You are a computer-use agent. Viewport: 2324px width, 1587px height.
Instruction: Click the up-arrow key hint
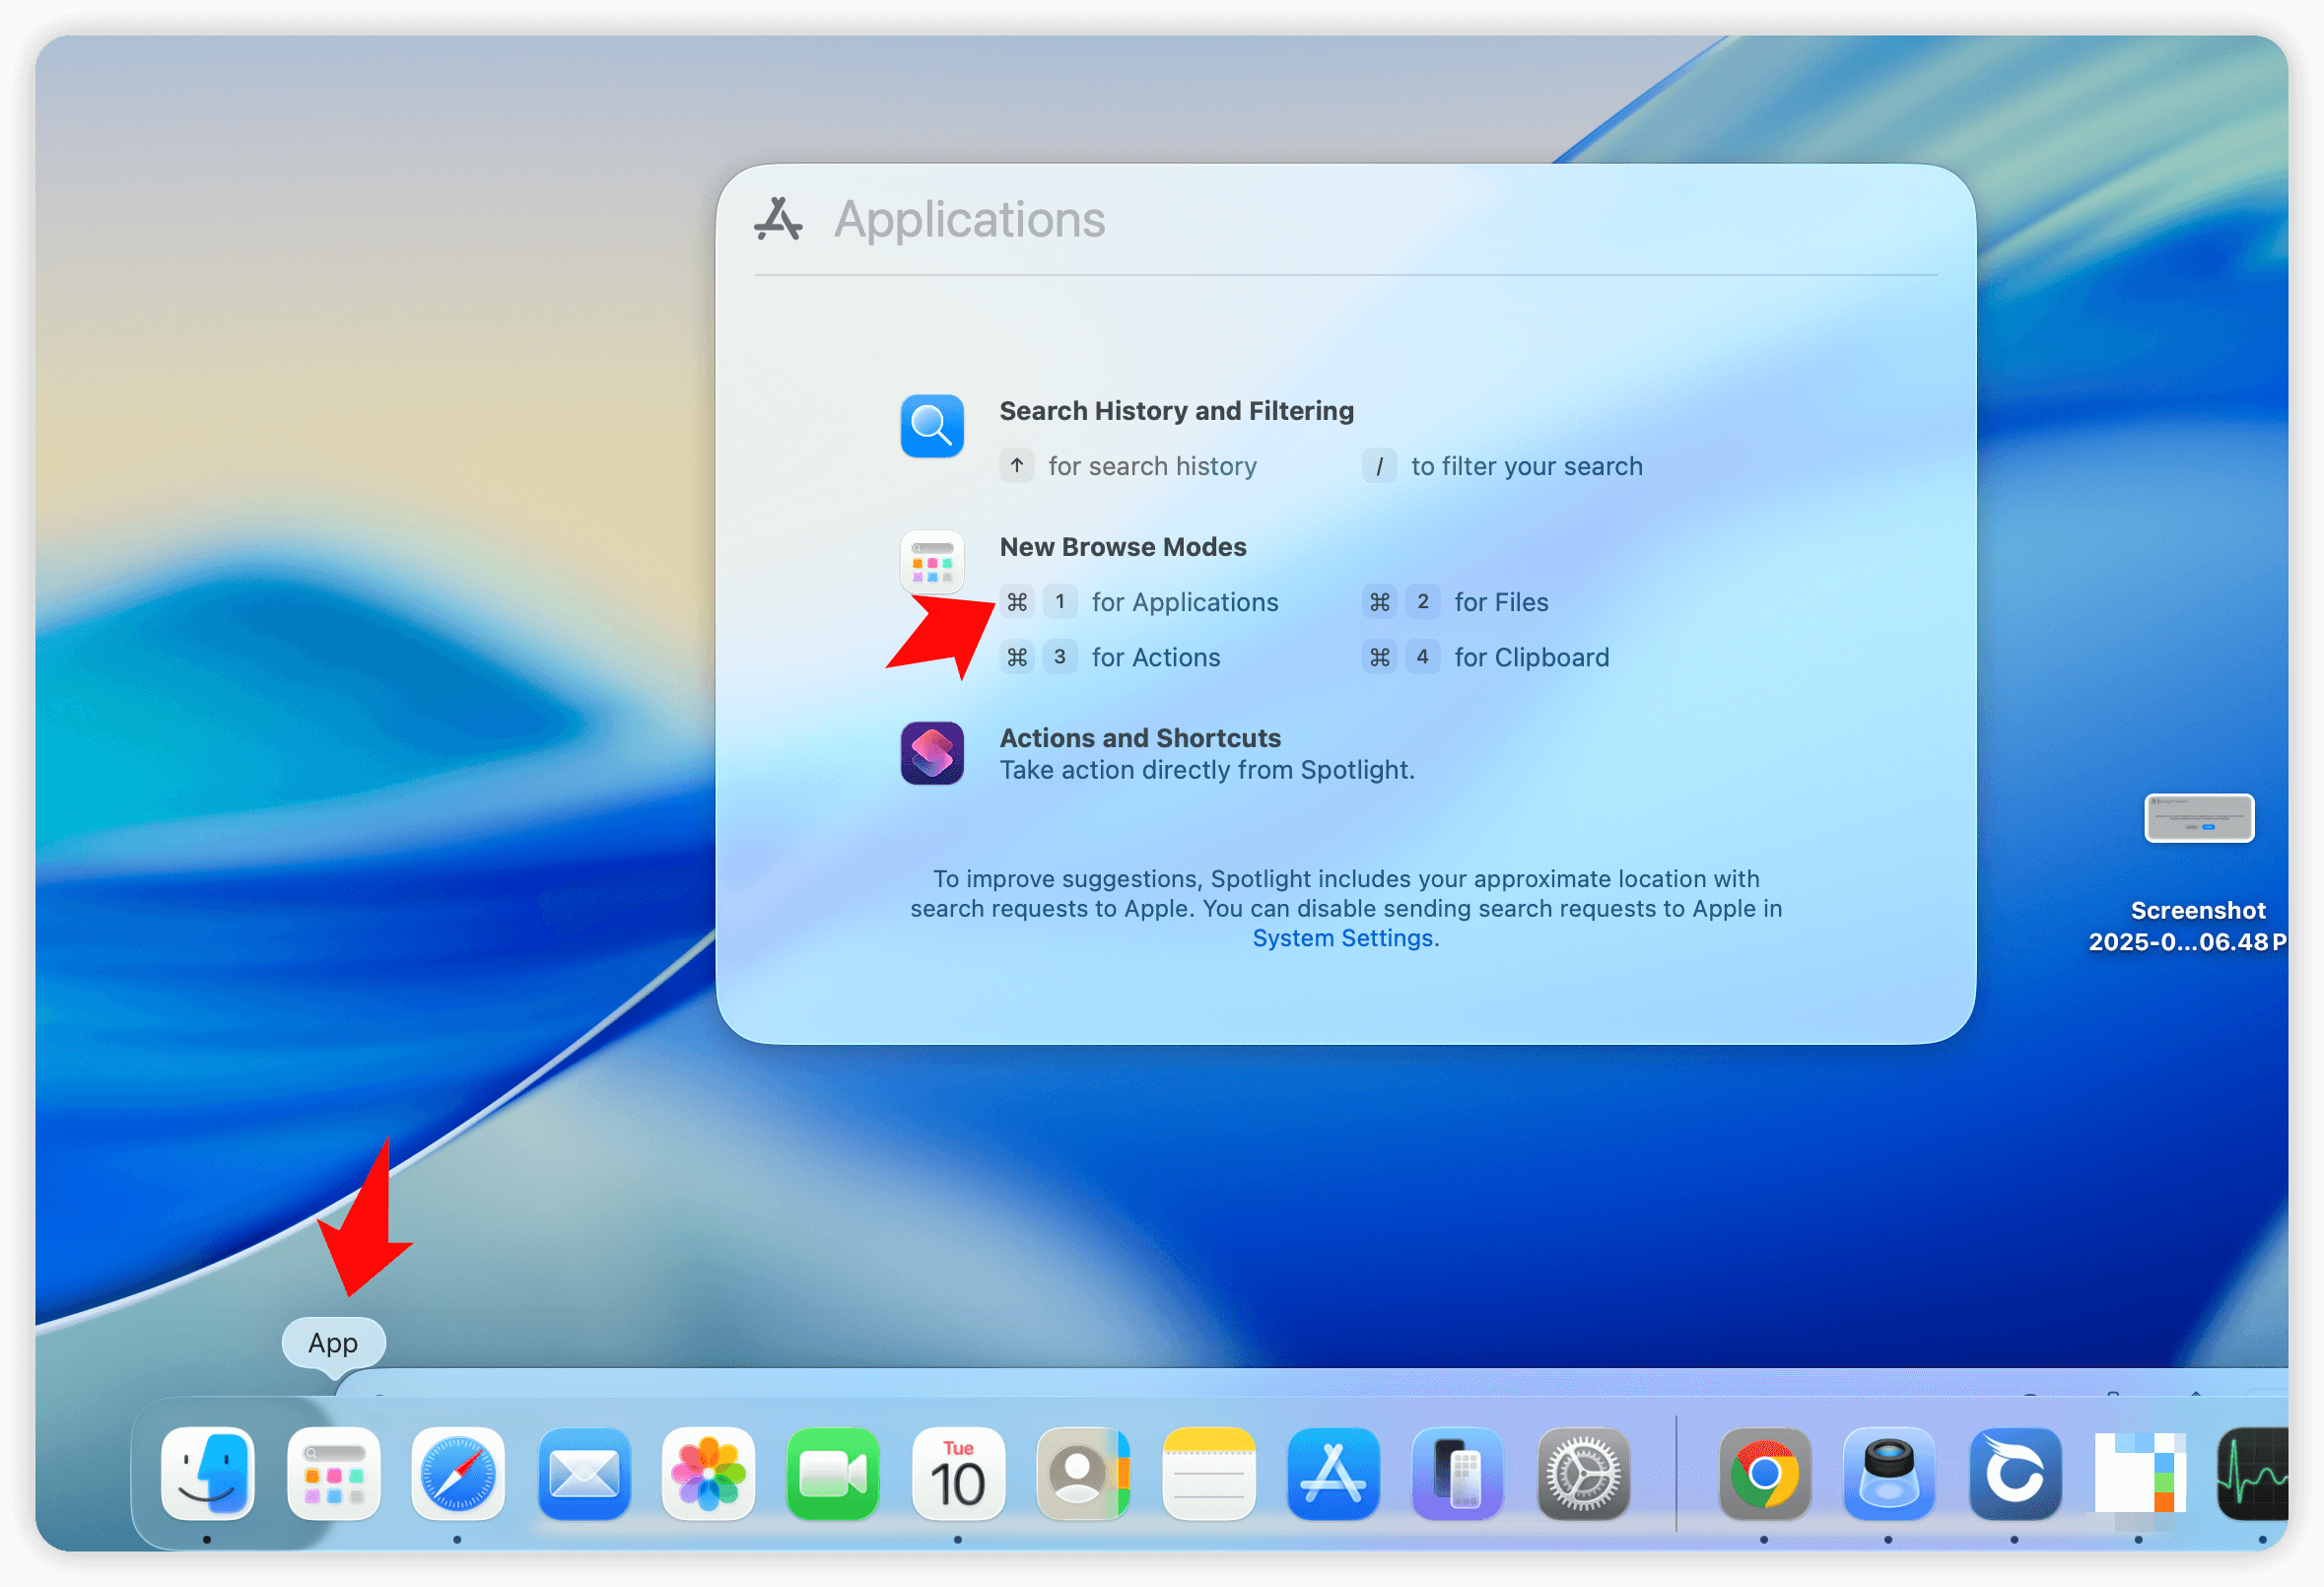point(1017,466)
